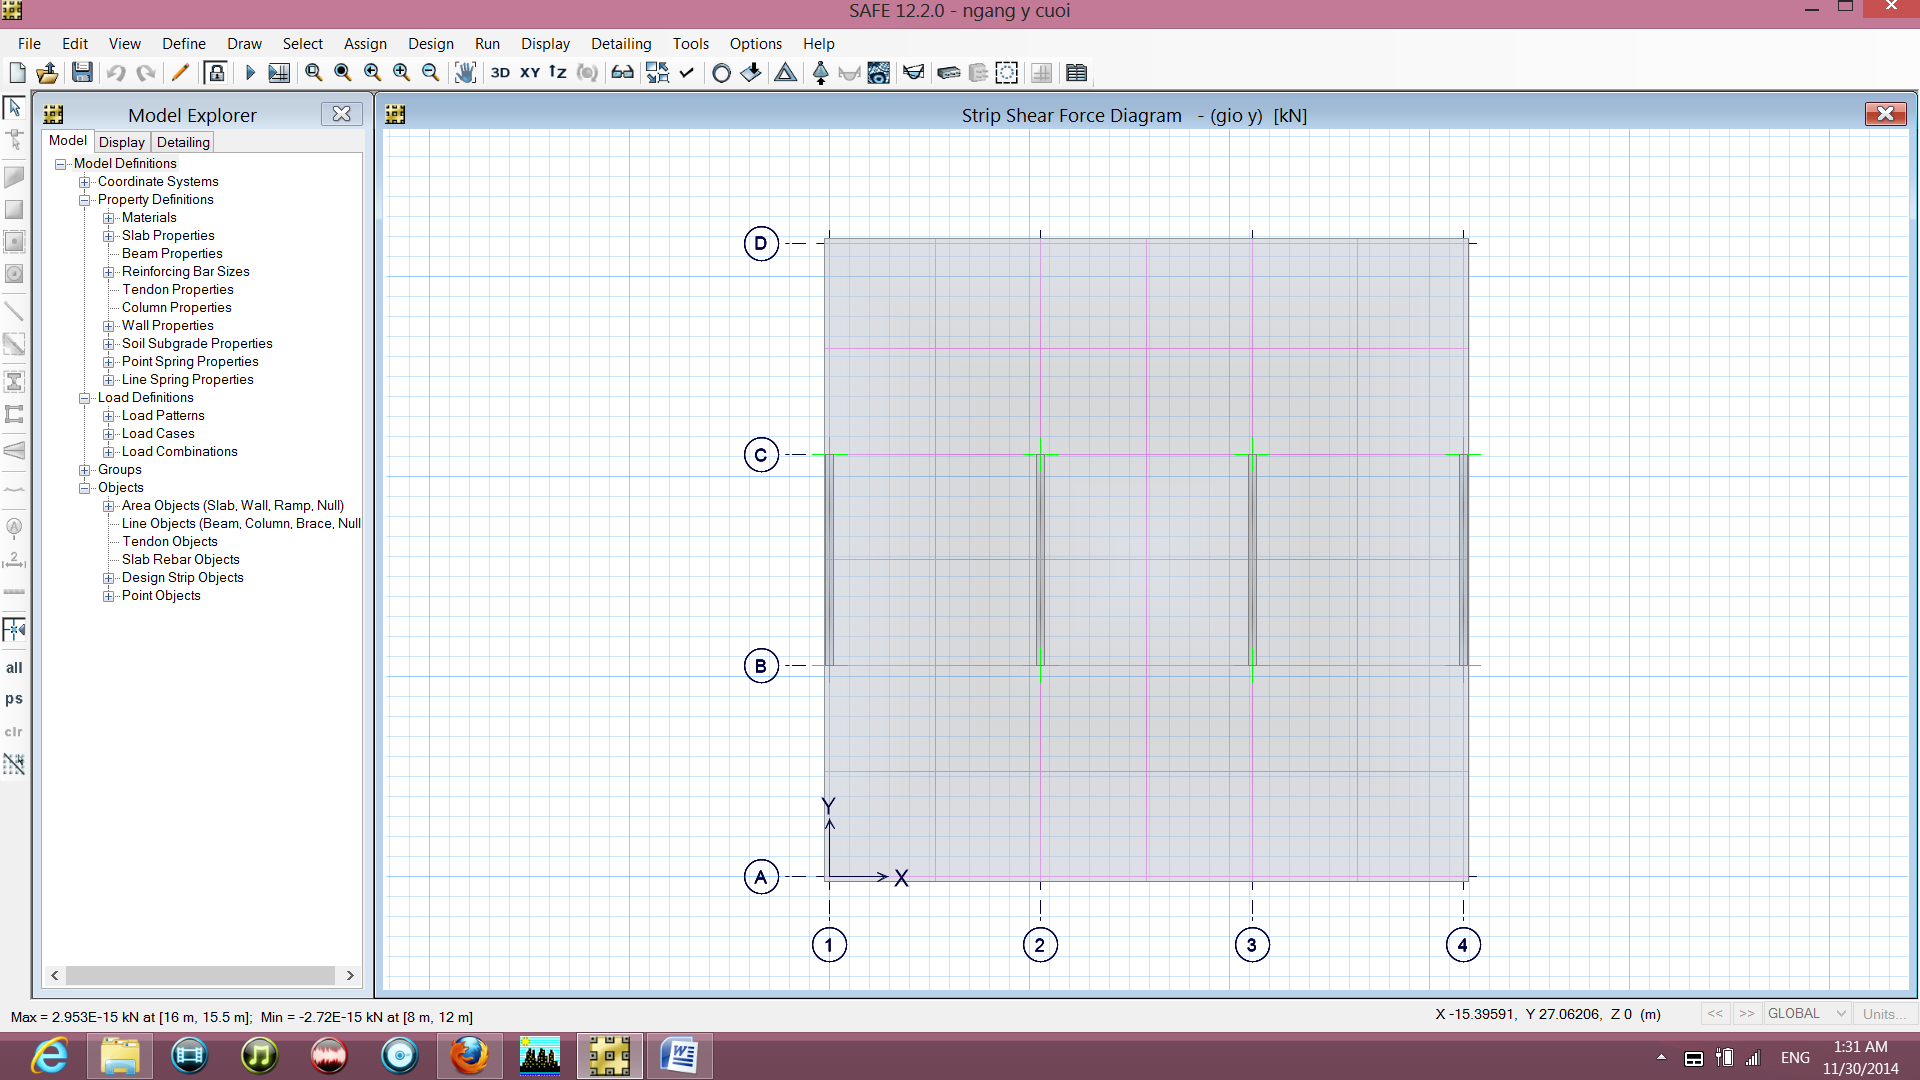Click the rubber band zoom icon
The image size is (1920, 1080).
(313, 73)
